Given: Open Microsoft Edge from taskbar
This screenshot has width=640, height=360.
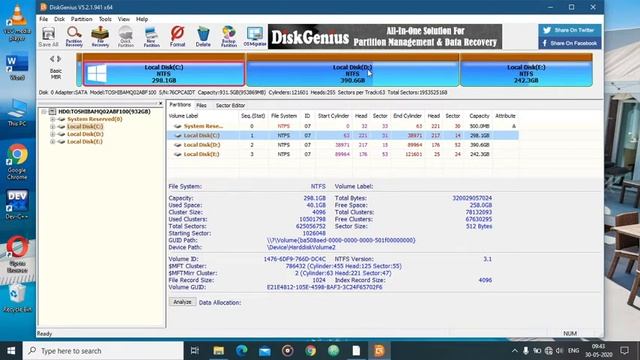Looking at the screenshot, I should click(x=242, y=351).
